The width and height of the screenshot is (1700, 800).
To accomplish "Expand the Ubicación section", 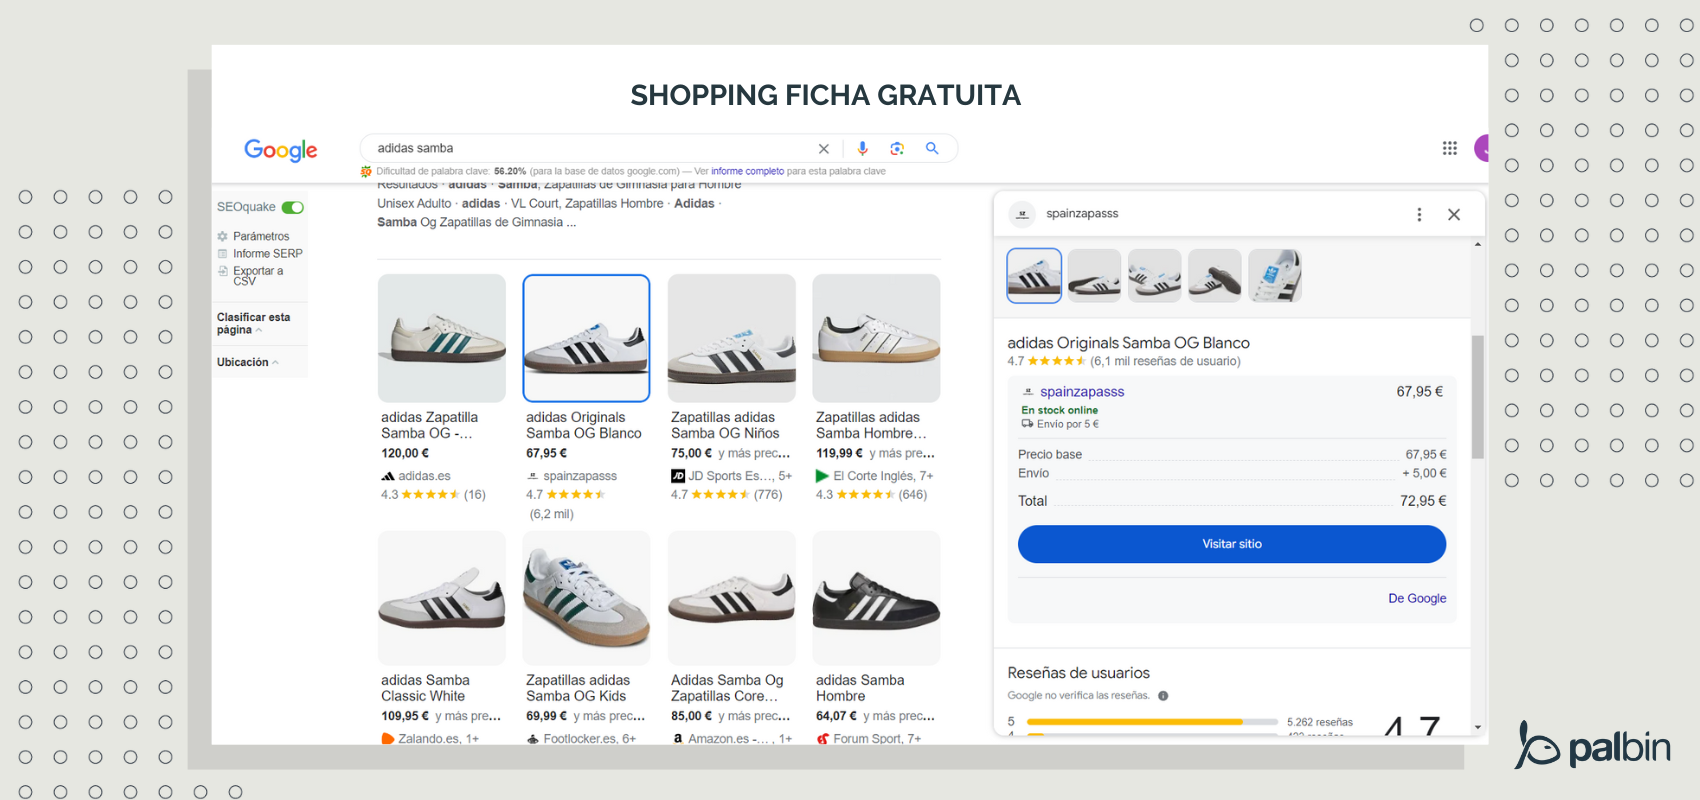I will click(248, 362).
